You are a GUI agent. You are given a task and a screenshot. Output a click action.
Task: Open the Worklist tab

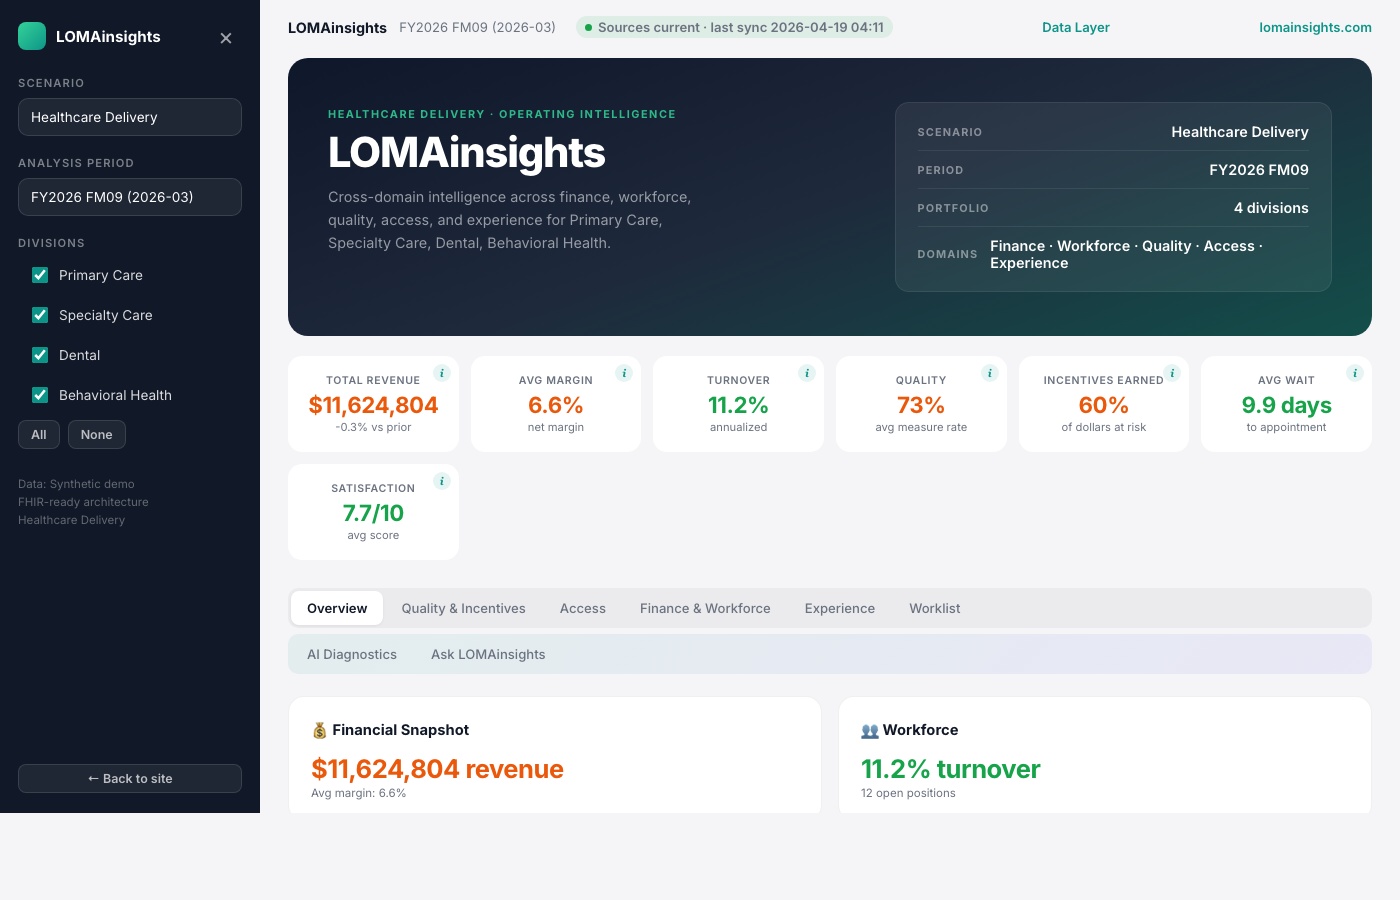935,608
